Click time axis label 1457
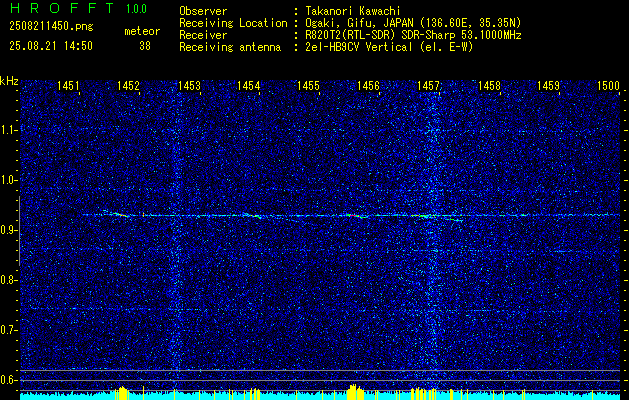629x400 pixels. coord(428,85)
